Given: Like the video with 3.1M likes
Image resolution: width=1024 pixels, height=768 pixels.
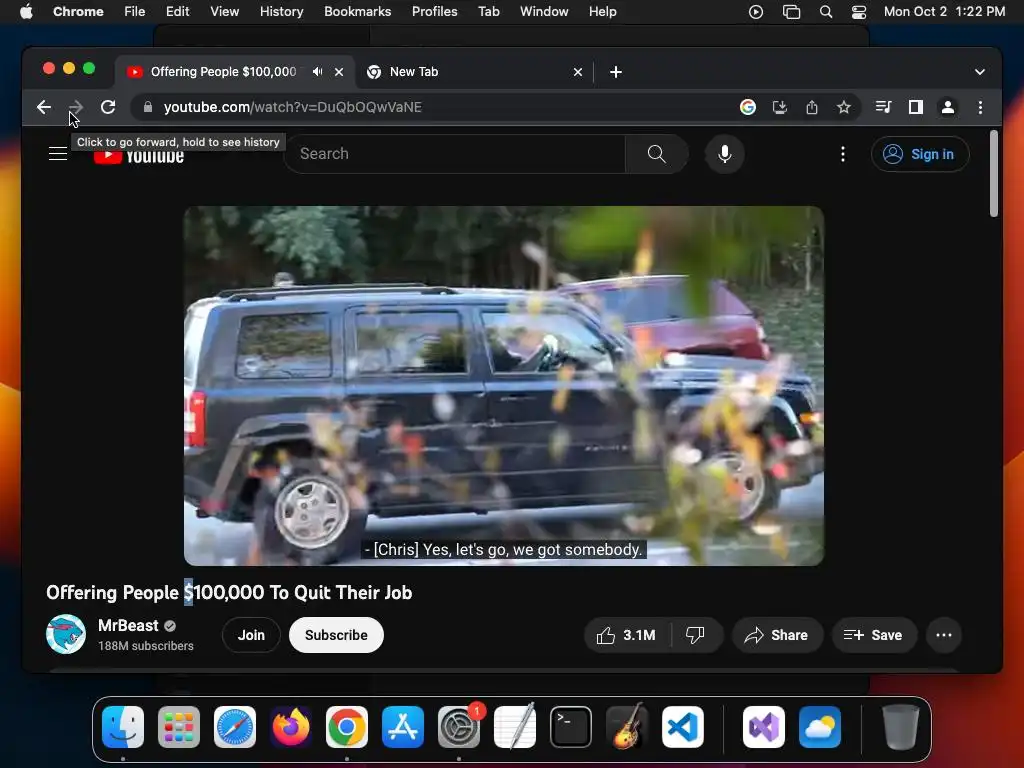Looking at the screenshot, I should (x=626, y=635).
